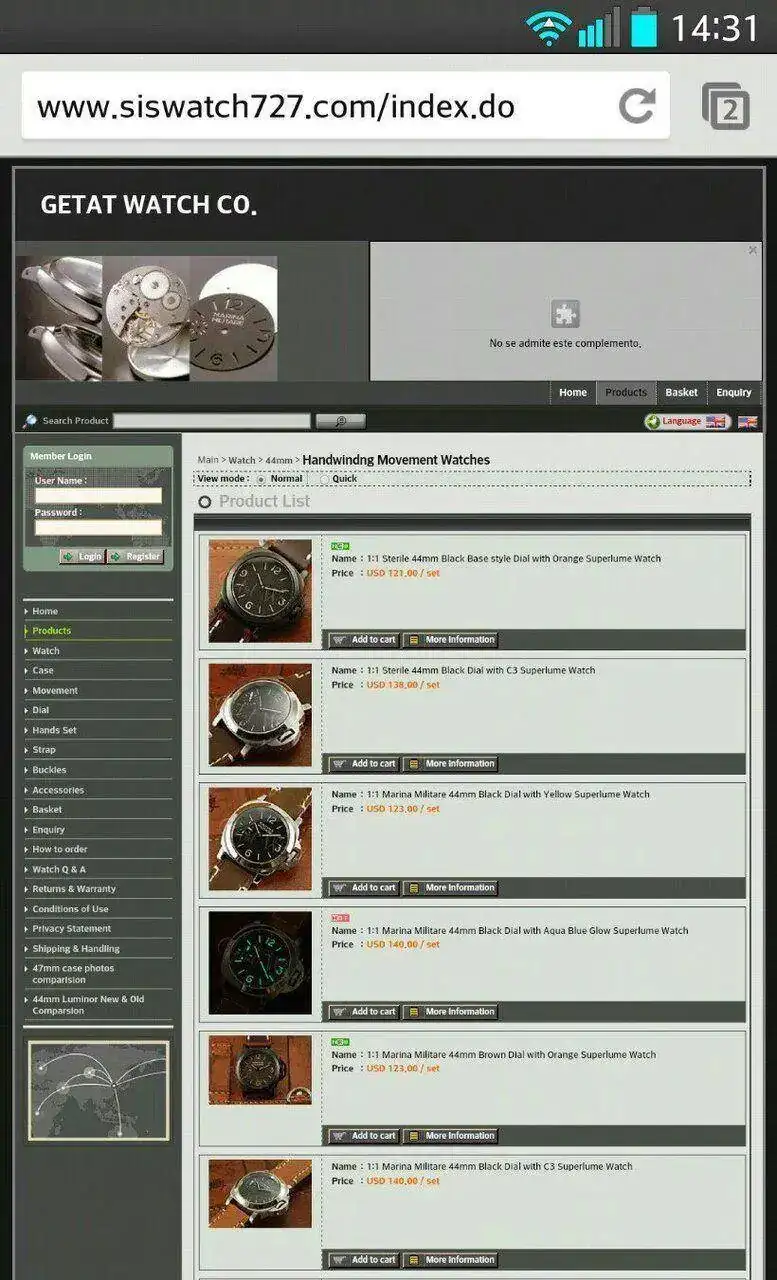Click the Password field

(98, 527)
